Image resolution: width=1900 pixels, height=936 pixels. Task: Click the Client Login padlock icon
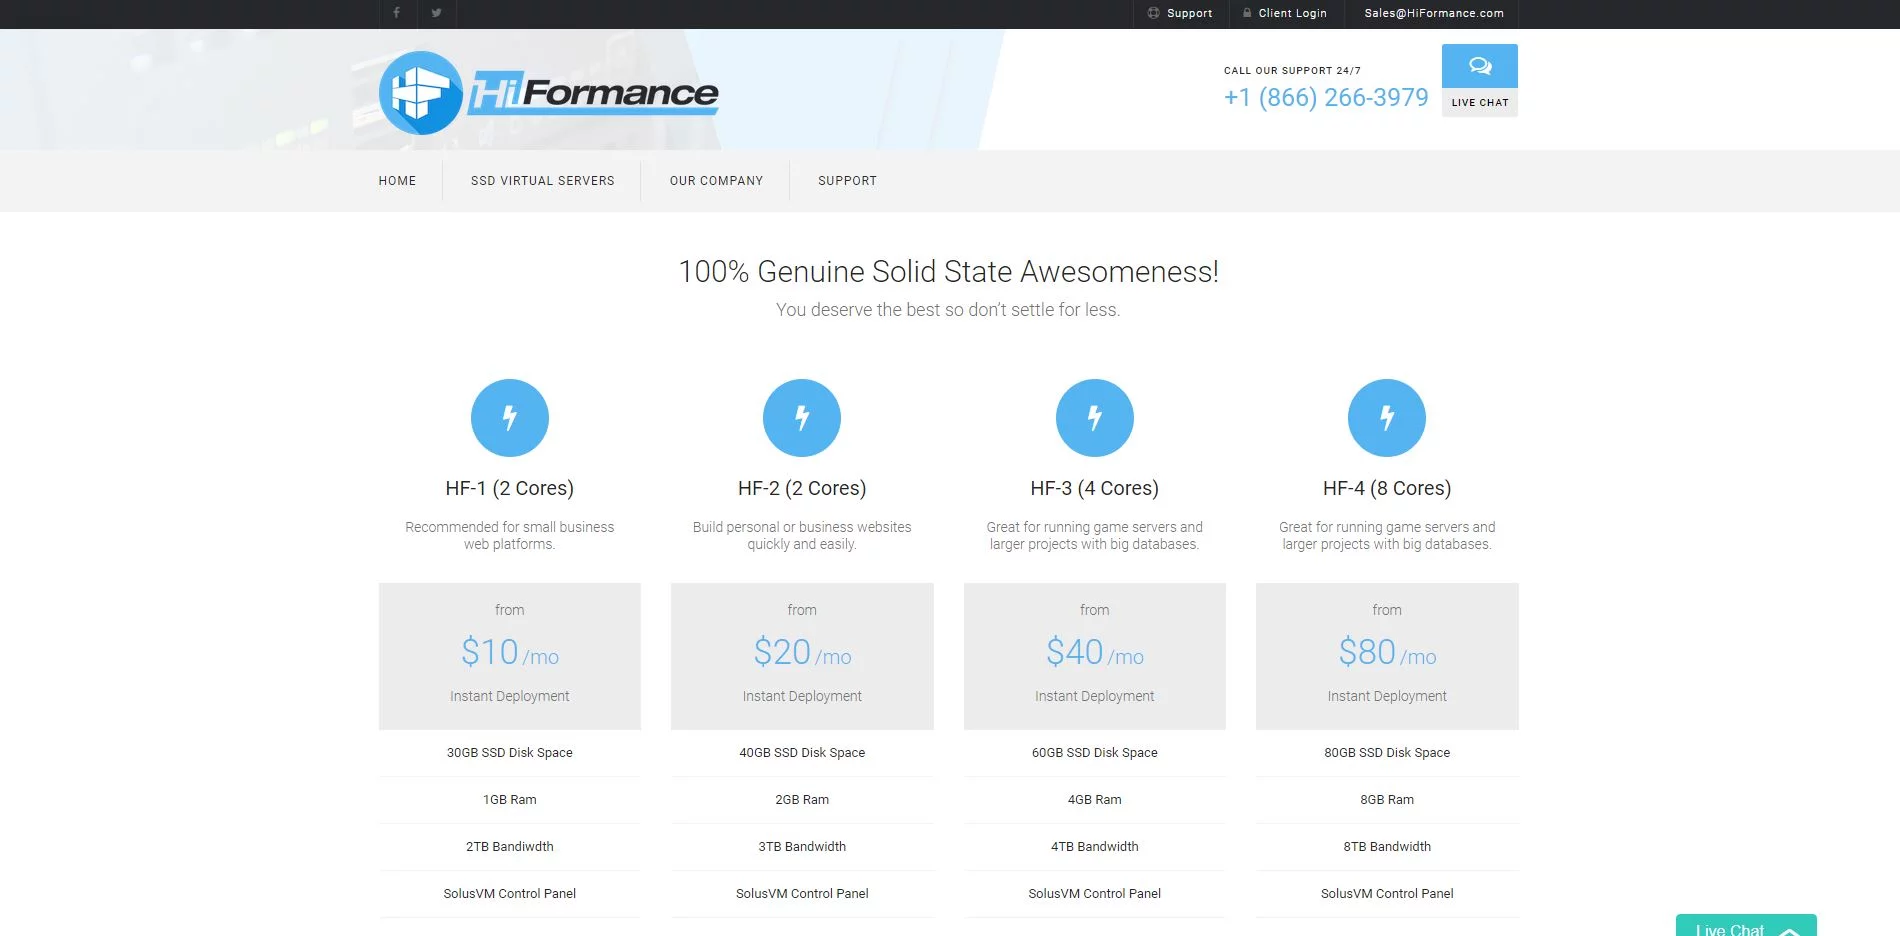(1247, 13)
